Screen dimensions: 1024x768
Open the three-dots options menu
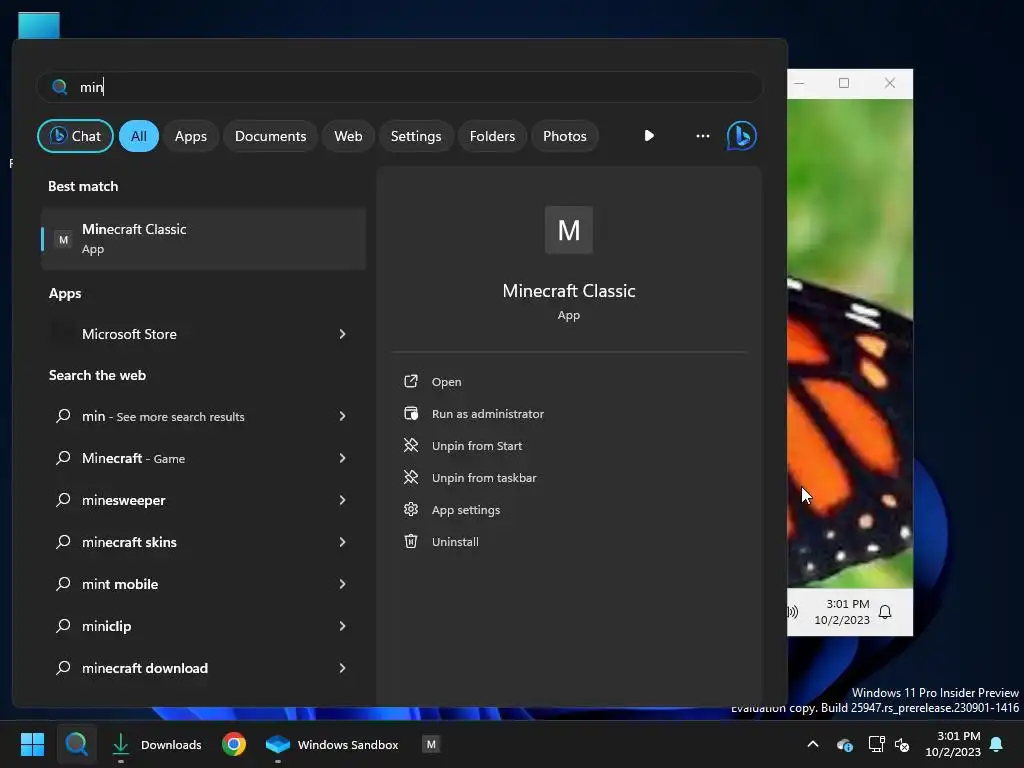[x=703, y=136]
